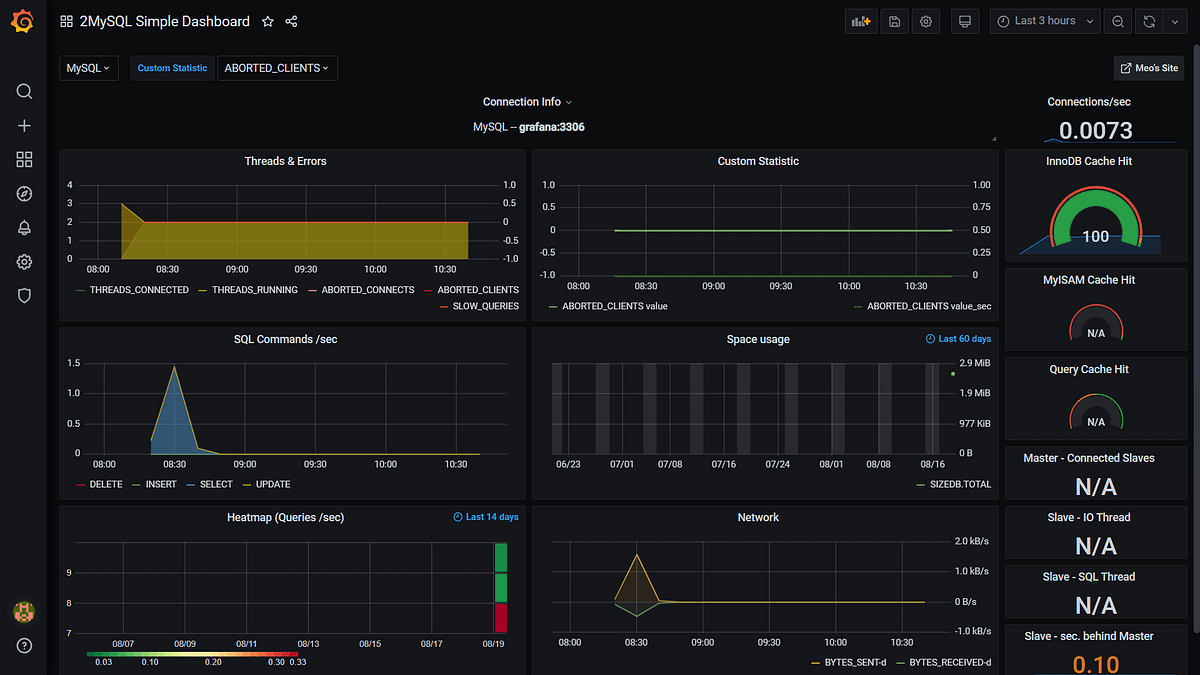Open the MySQL datasource dropdown
Viewport: 1200px width, 675px height.
[88, 68]
